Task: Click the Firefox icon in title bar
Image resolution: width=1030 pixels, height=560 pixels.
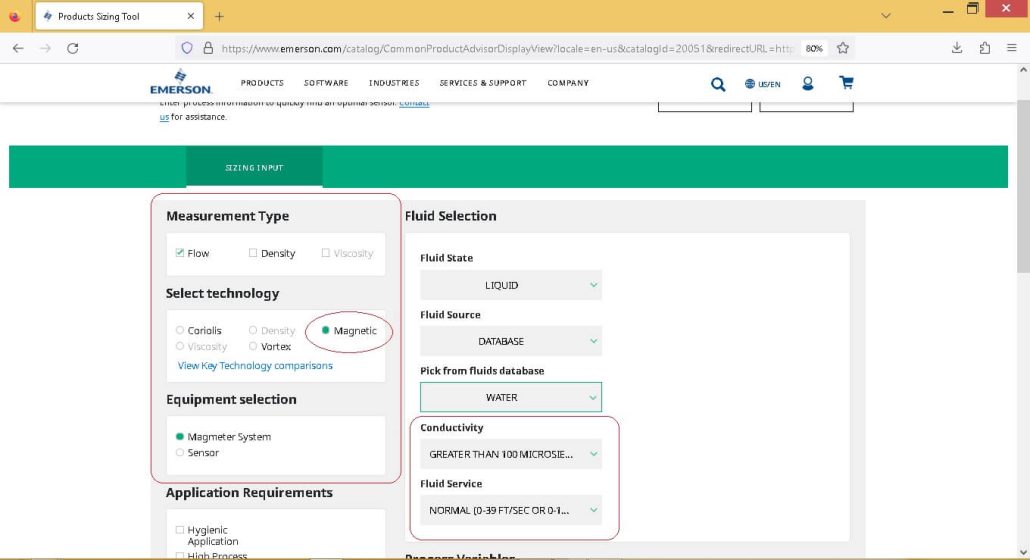Action: [x=14, y=16]
